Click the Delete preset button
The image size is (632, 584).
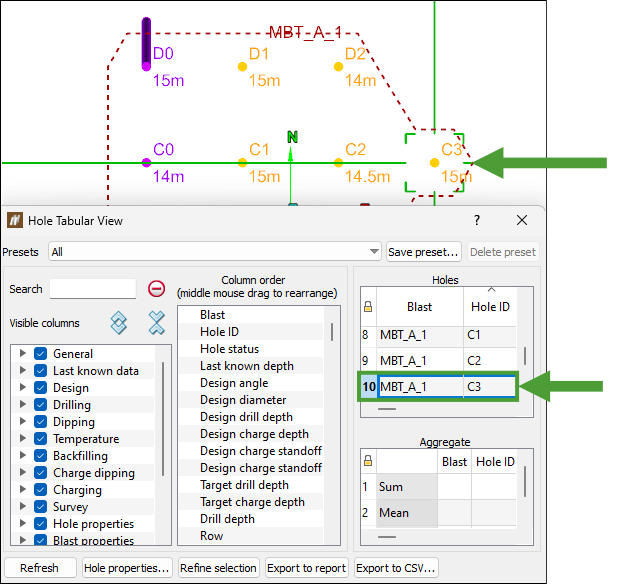(503, 252)
